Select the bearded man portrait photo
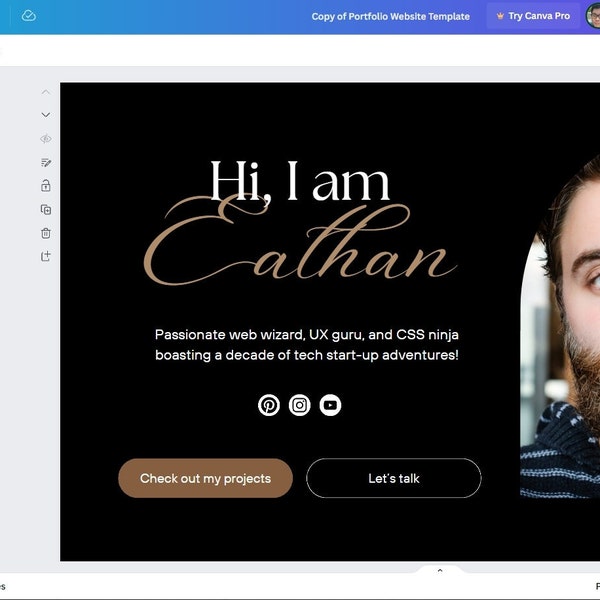600x600 pixels. [x=560, y=325]
